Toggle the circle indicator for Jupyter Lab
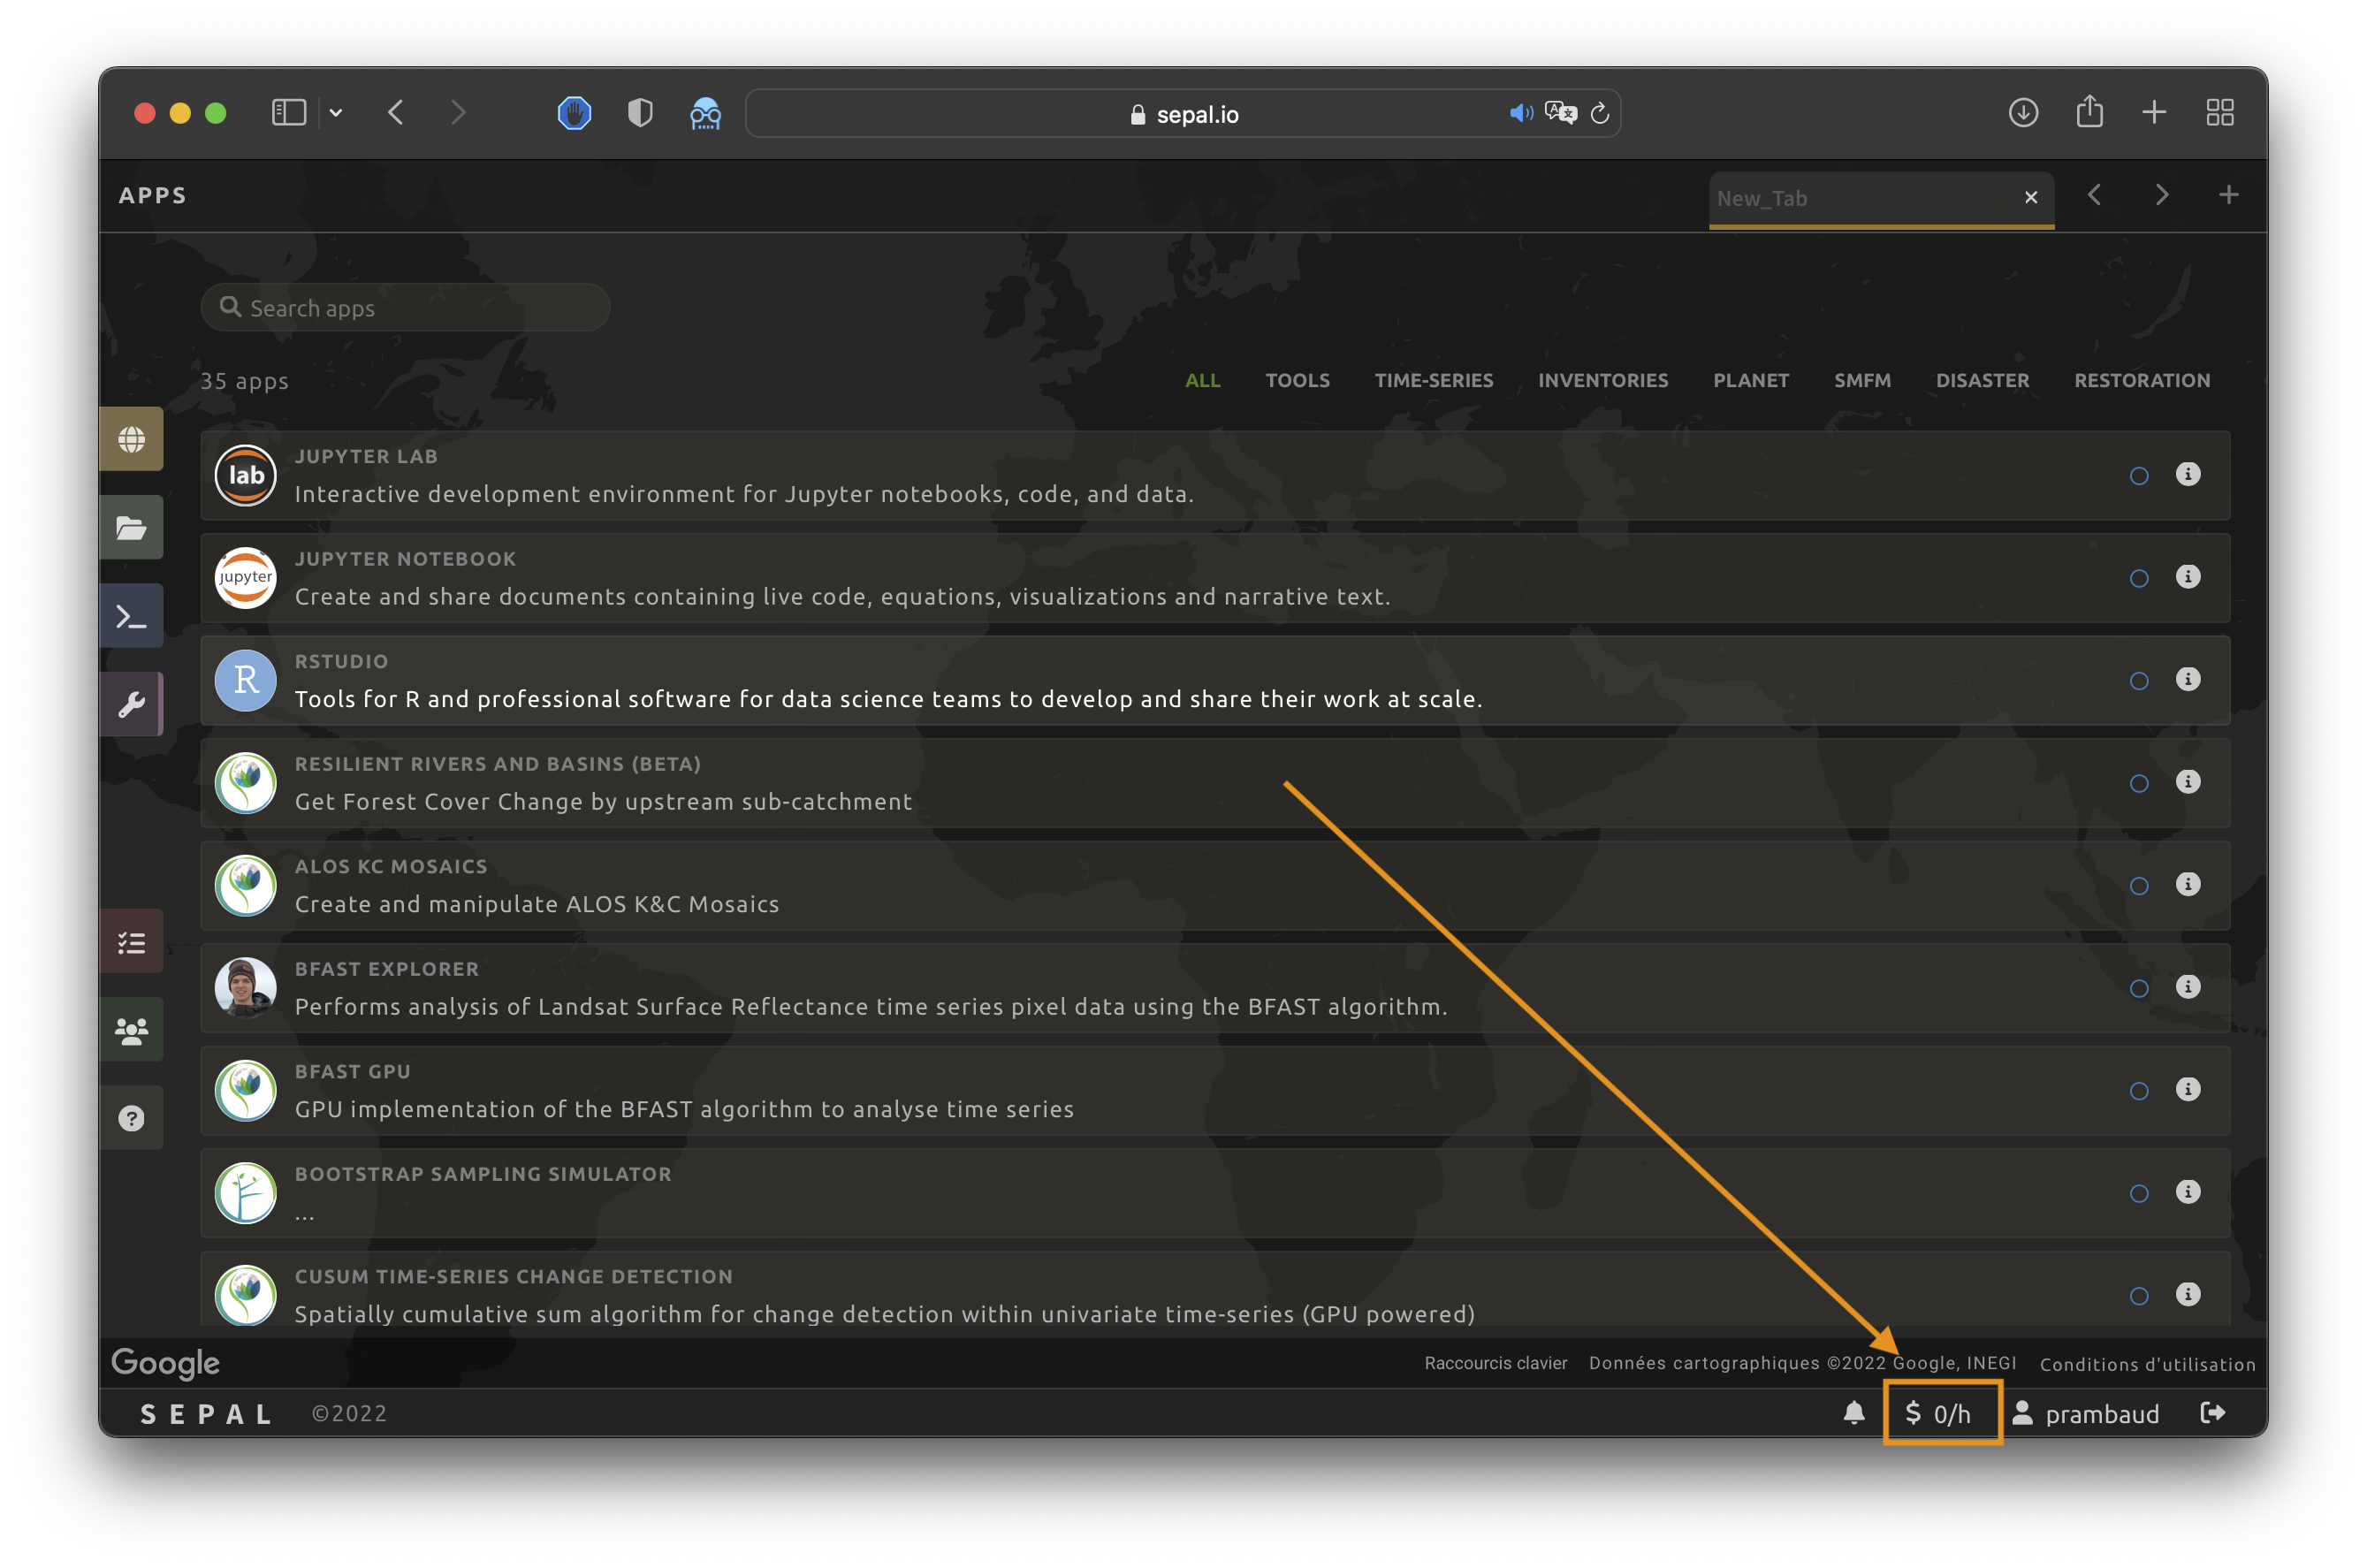The height and width of the screenshot is (1568, 2367). (x=2139, y=476)
